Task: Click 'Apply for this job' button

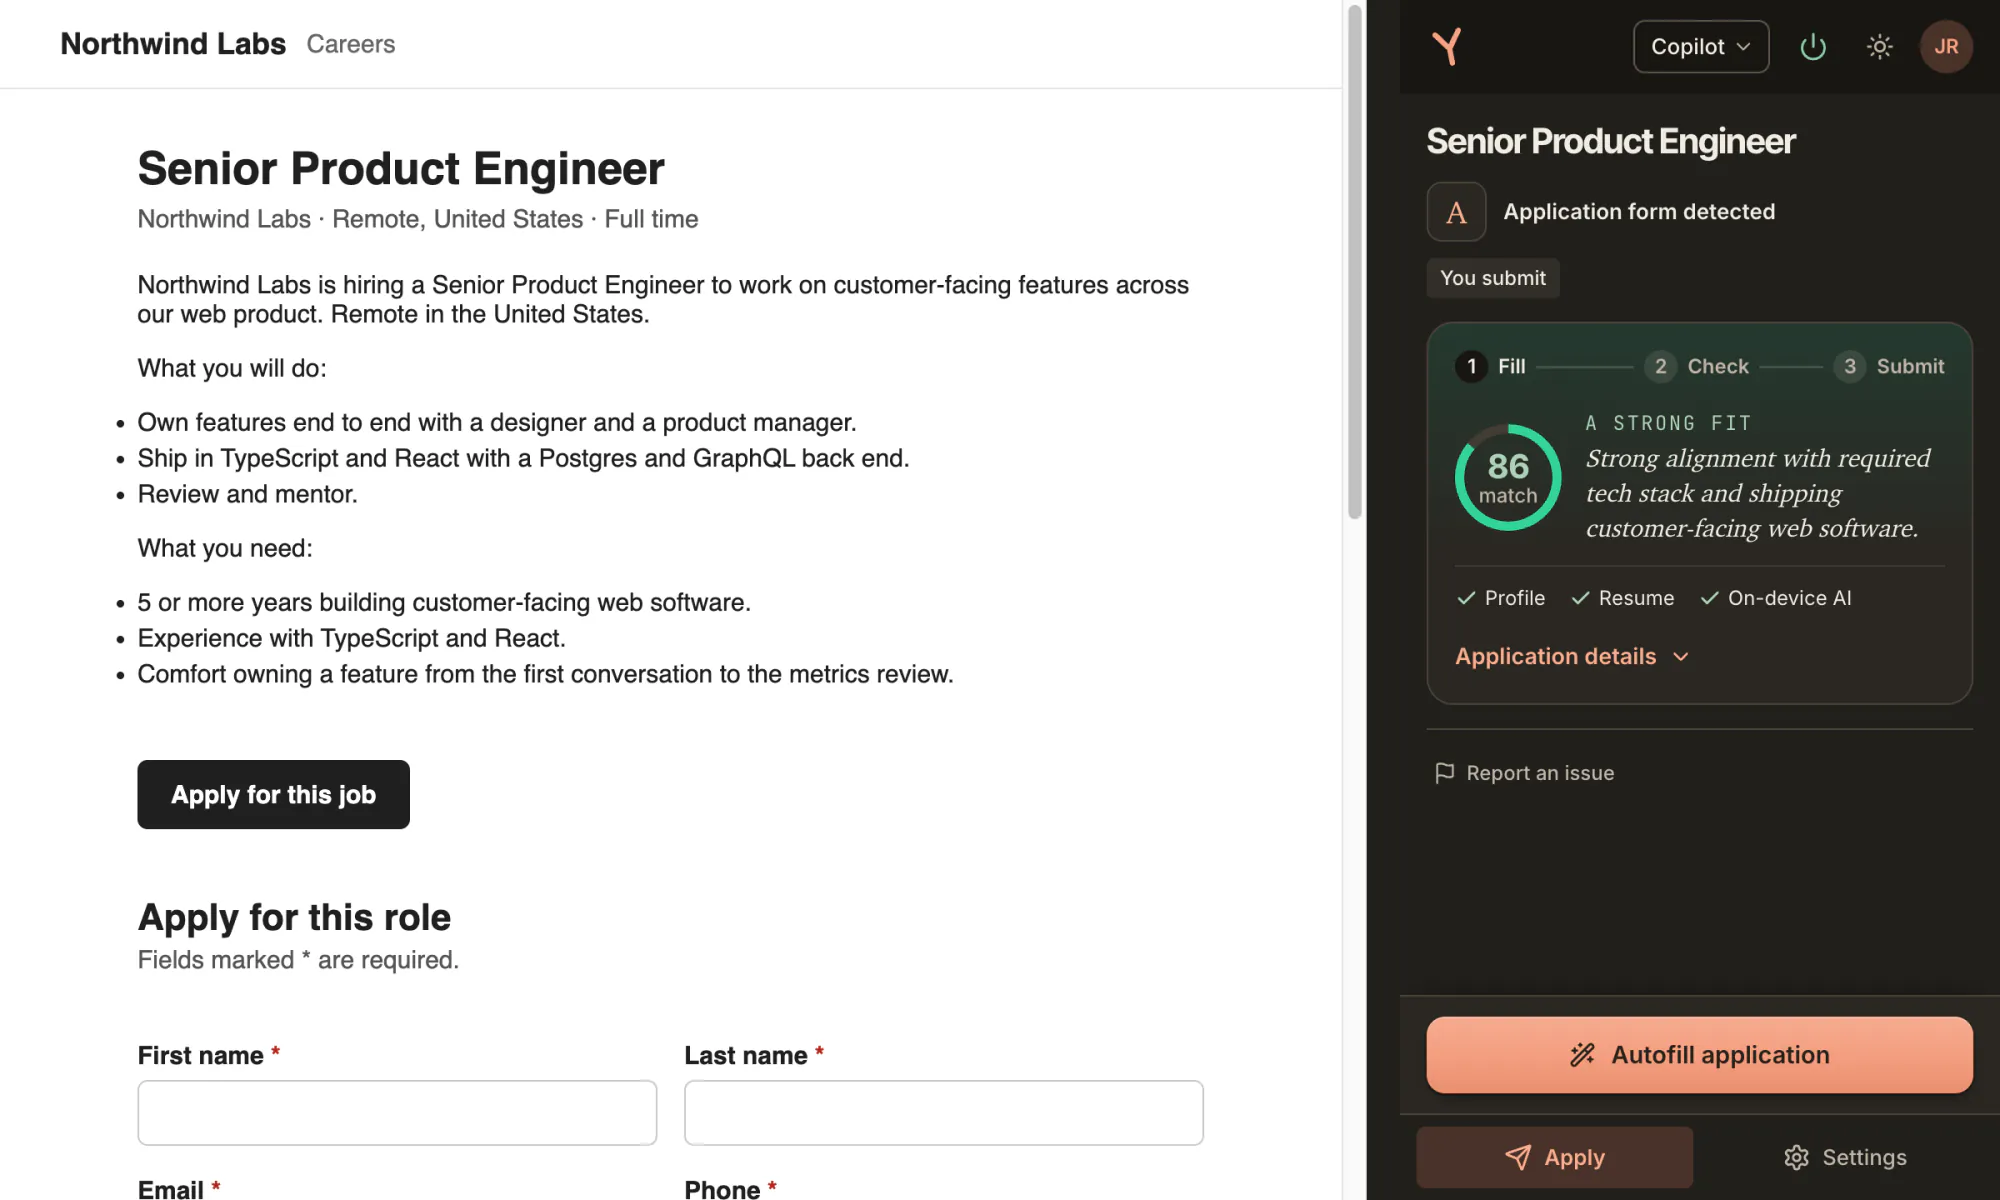Action: click(x=273, y=795)
